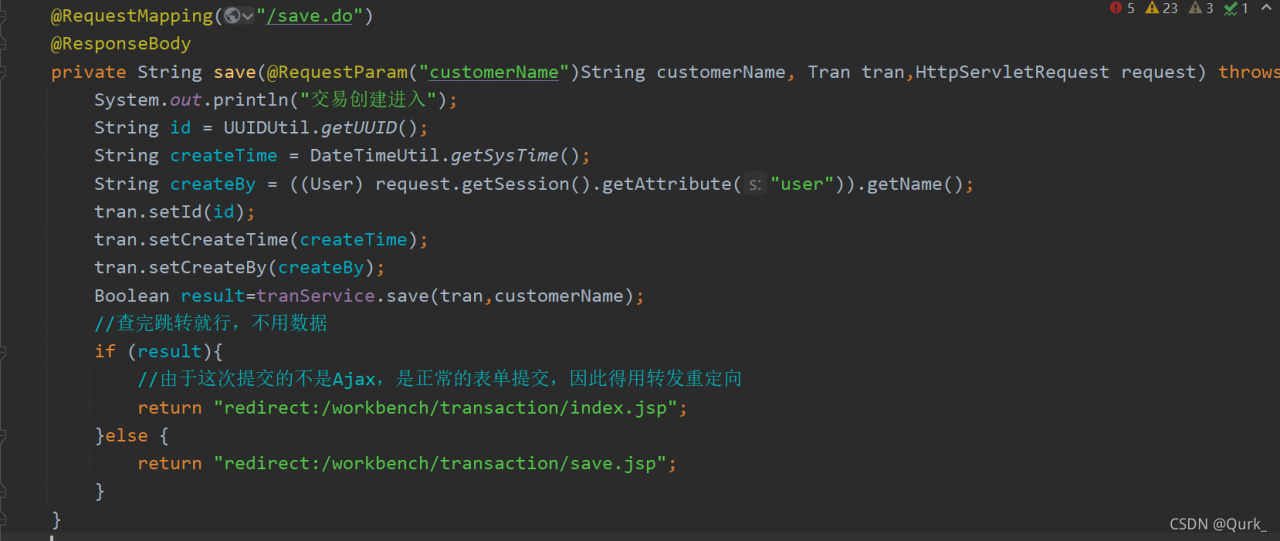Viewport: 1280px width, 541px height.
Task: Click the save.jsp redirect string
Action: [446, 464]
